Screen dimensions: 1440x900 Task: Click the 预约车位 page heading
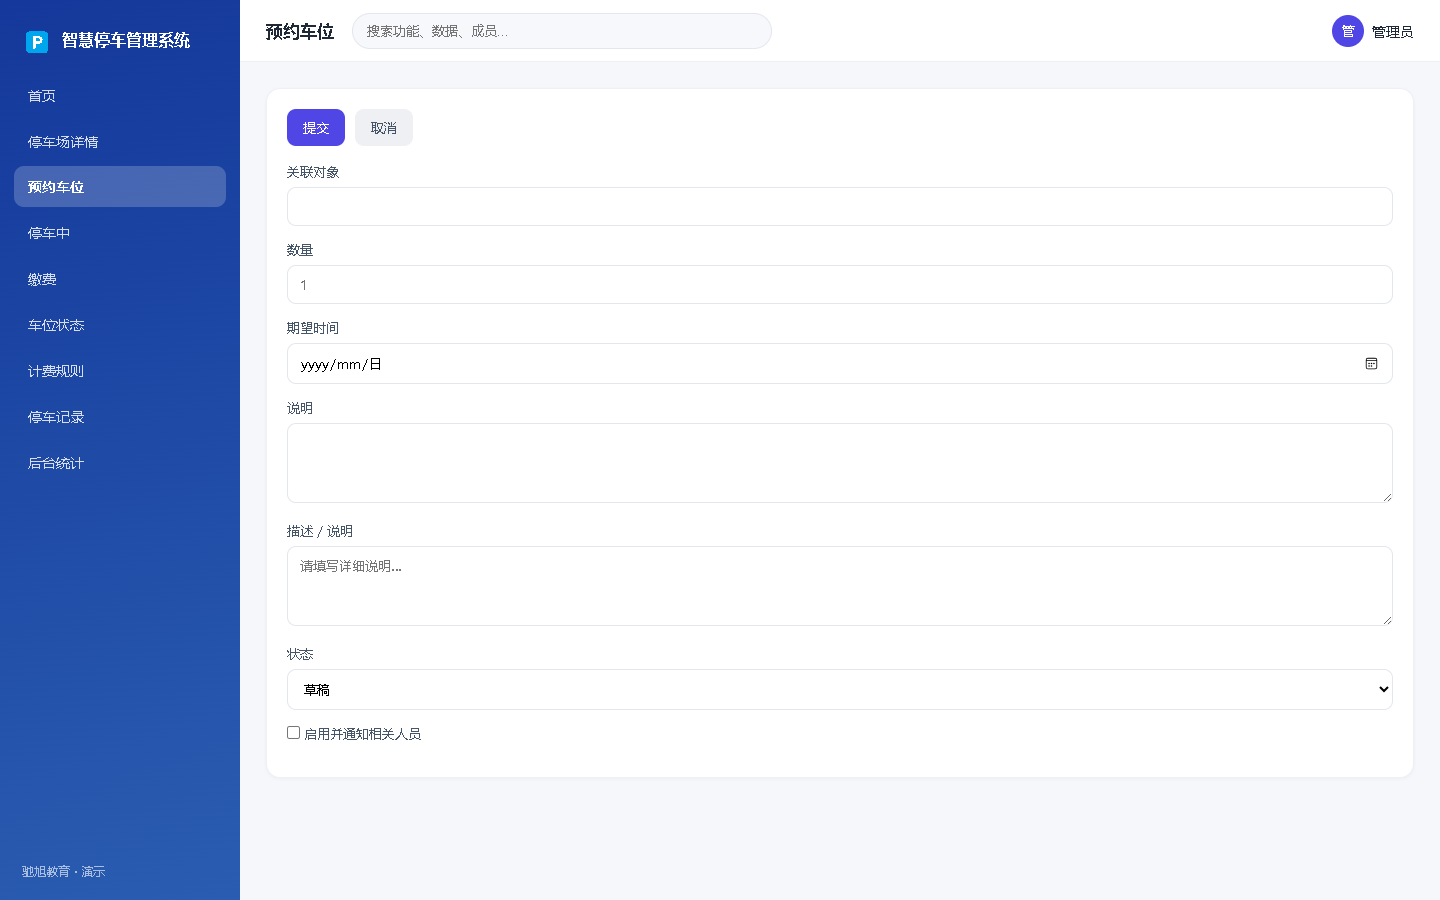point(300,32)
